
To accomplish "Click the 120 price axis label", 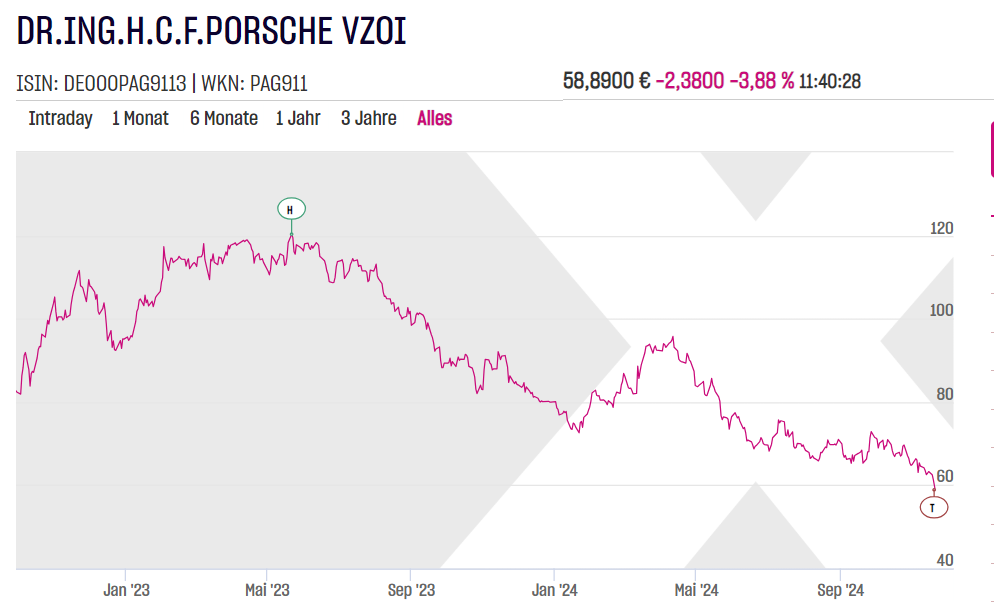I will [941, 229].
